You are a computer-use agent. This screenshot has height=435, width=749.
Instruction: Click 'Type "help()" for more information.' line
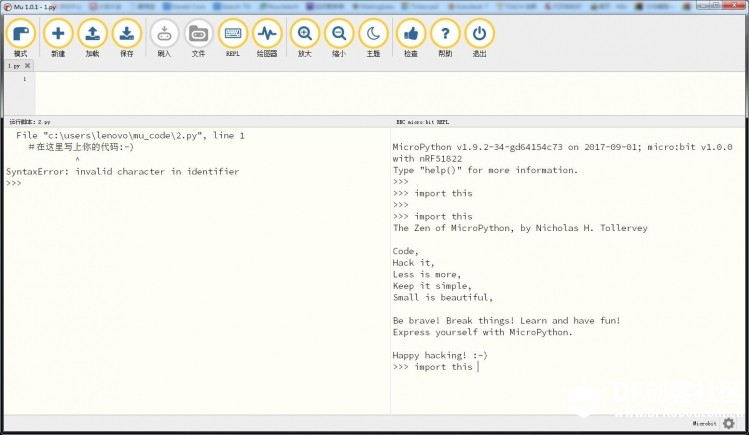(485, 170)
